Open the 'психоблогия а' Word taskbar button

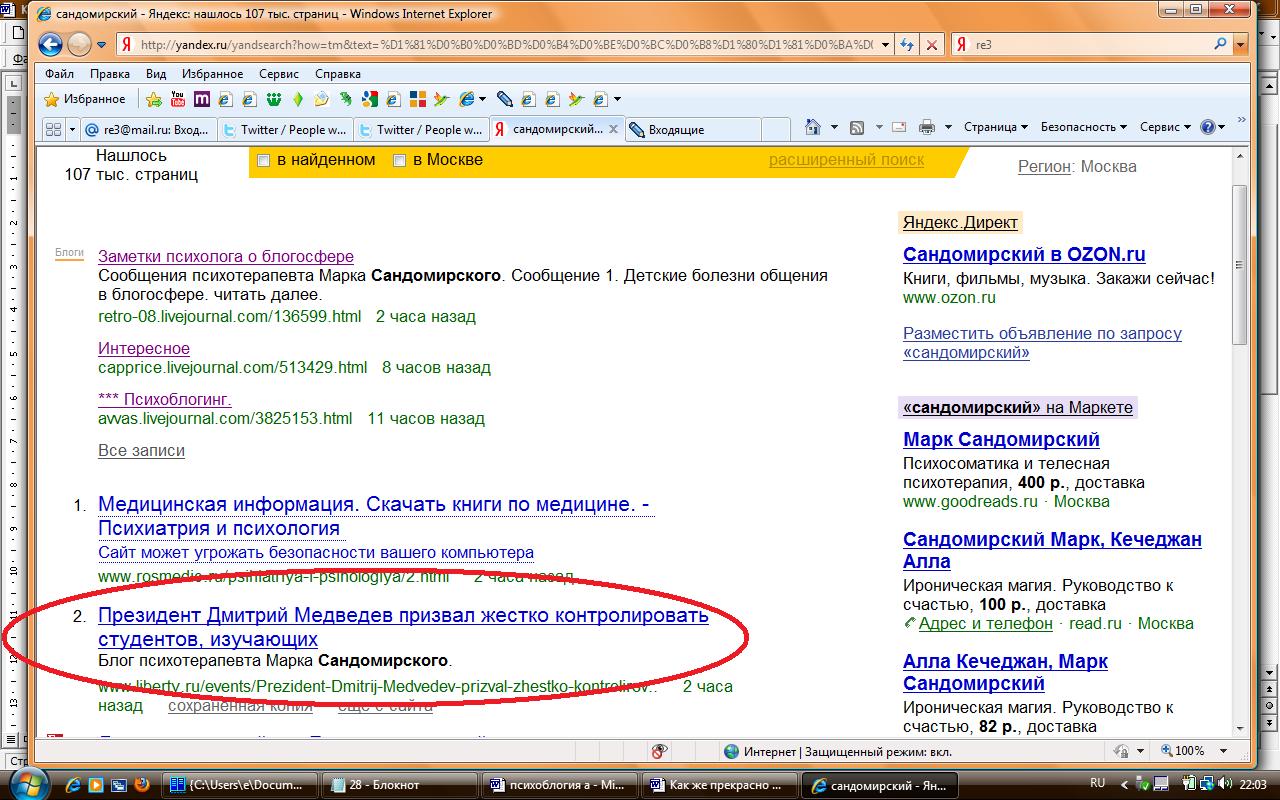point(561,784)
